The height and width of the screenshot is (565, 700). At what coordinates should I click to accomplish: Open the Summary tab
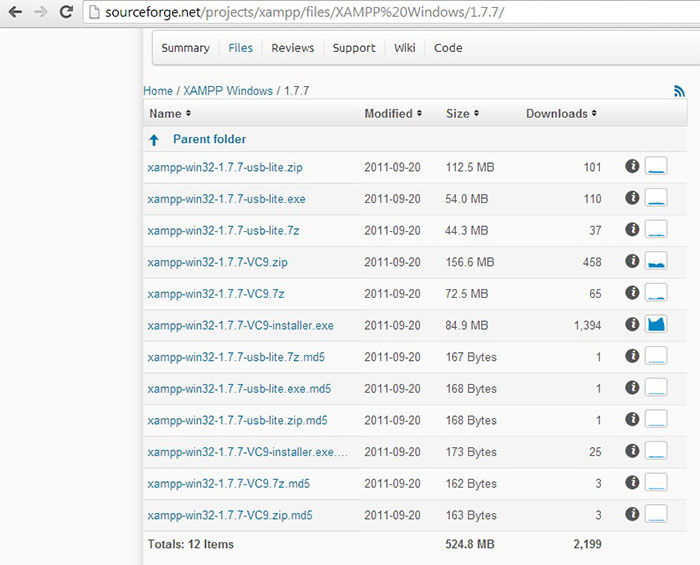coord(185,48)
